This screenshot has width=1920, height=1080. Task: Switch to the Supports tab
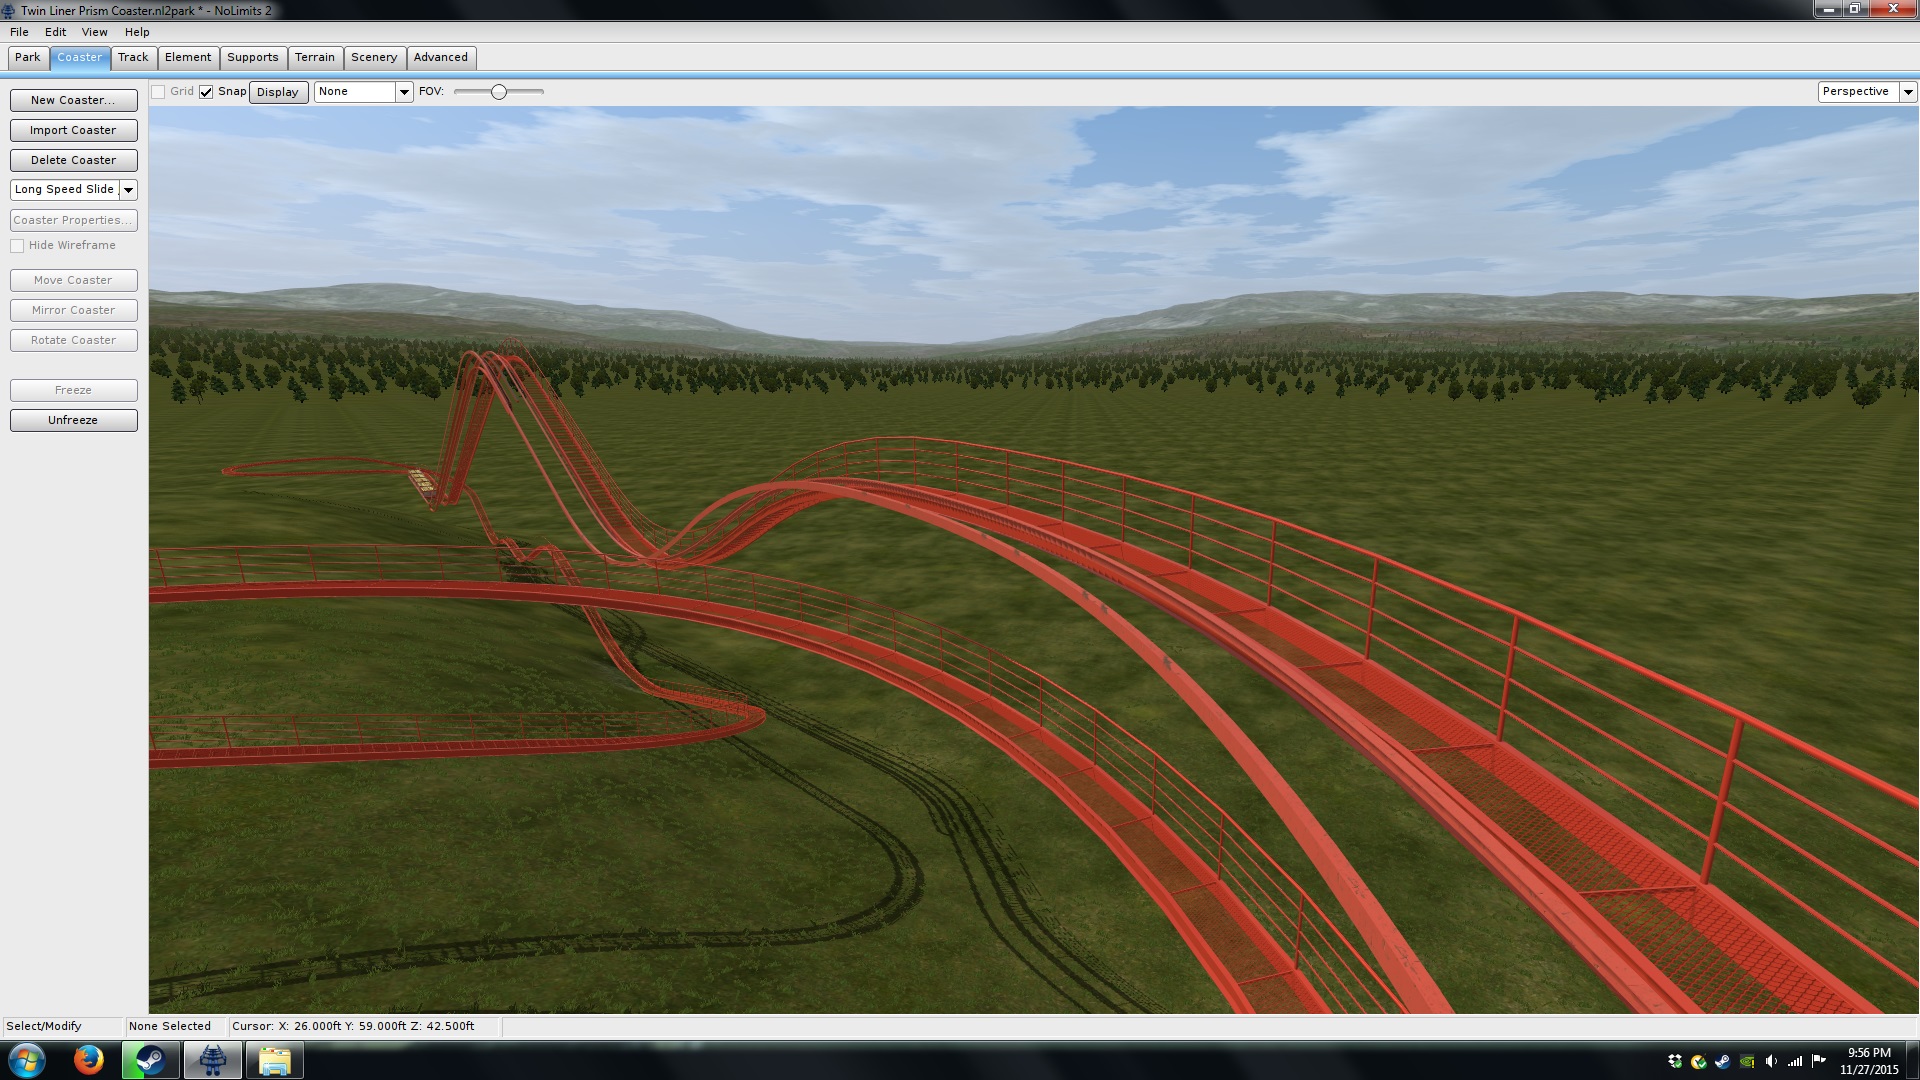tap(252, 57)
